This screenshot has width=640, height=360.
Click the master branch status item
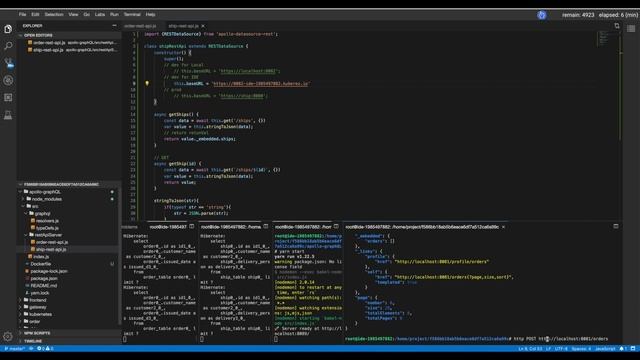click(14, 349)
